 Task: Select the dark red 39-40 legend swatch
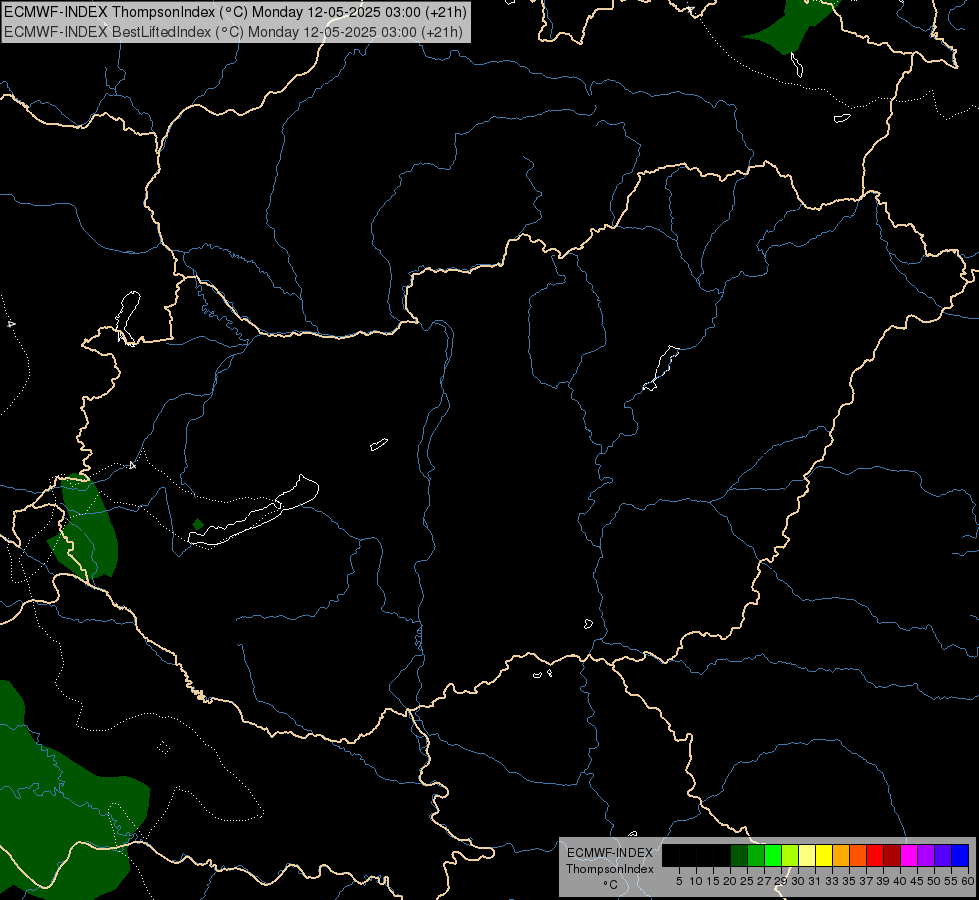[892, 855]
